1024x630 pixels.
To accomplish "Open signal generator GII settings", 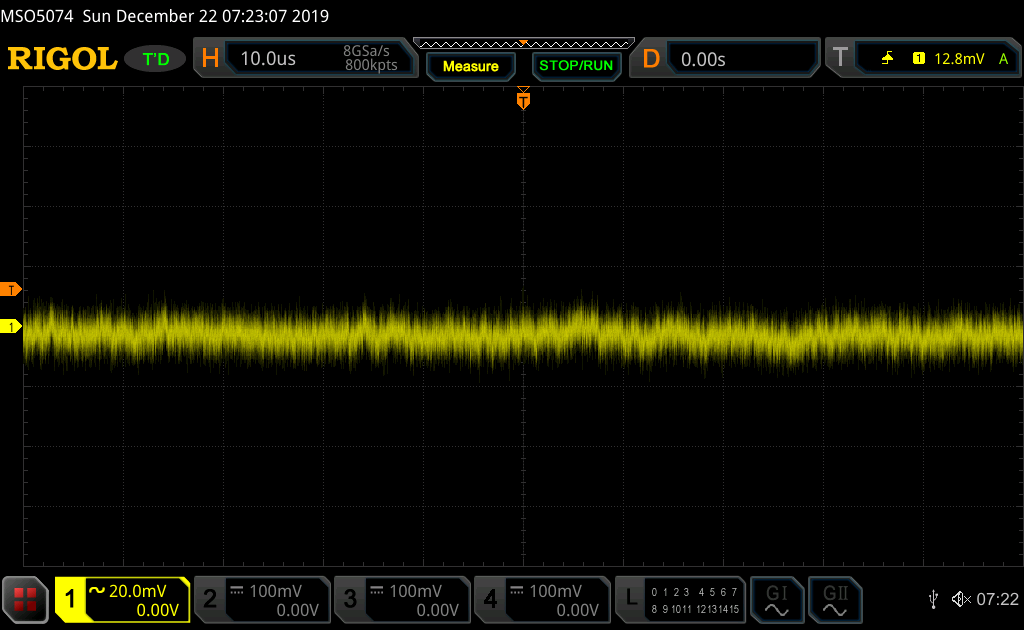I will pos(835,599).
